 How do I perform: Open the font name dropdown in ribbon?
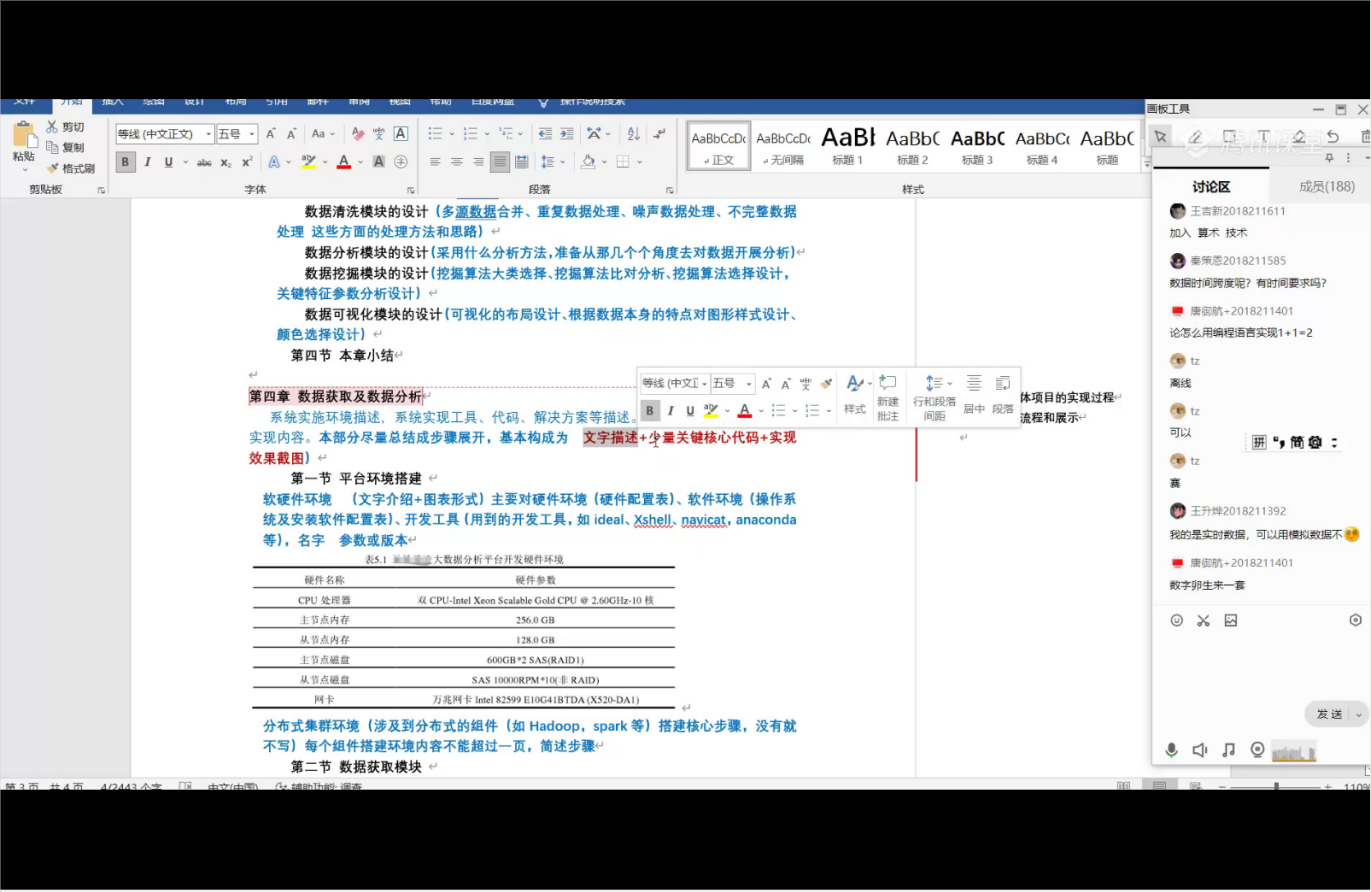[209, 134]
